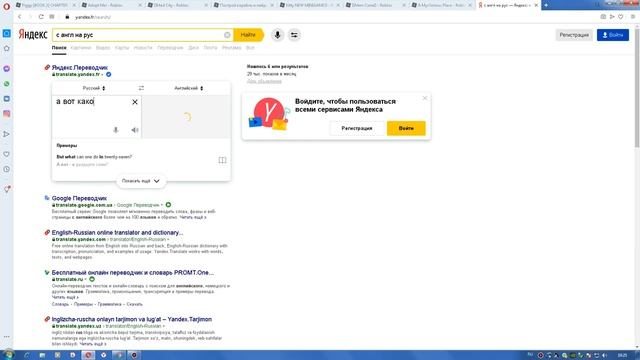The image size is (640, 360).
Task: Open Instagram in the Opera sidebar
Action: click(x=7, y=114)
